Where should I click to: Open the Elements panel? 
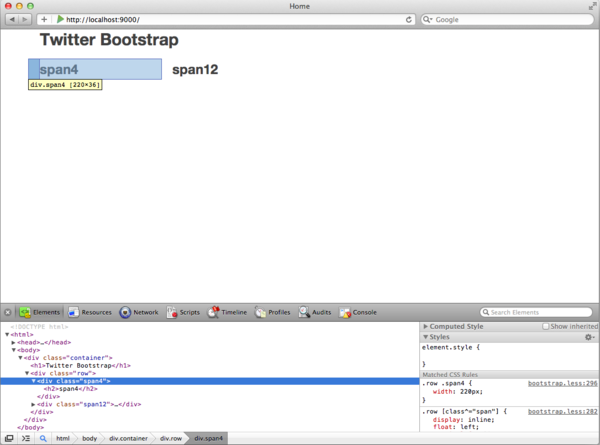click(40, 312)
